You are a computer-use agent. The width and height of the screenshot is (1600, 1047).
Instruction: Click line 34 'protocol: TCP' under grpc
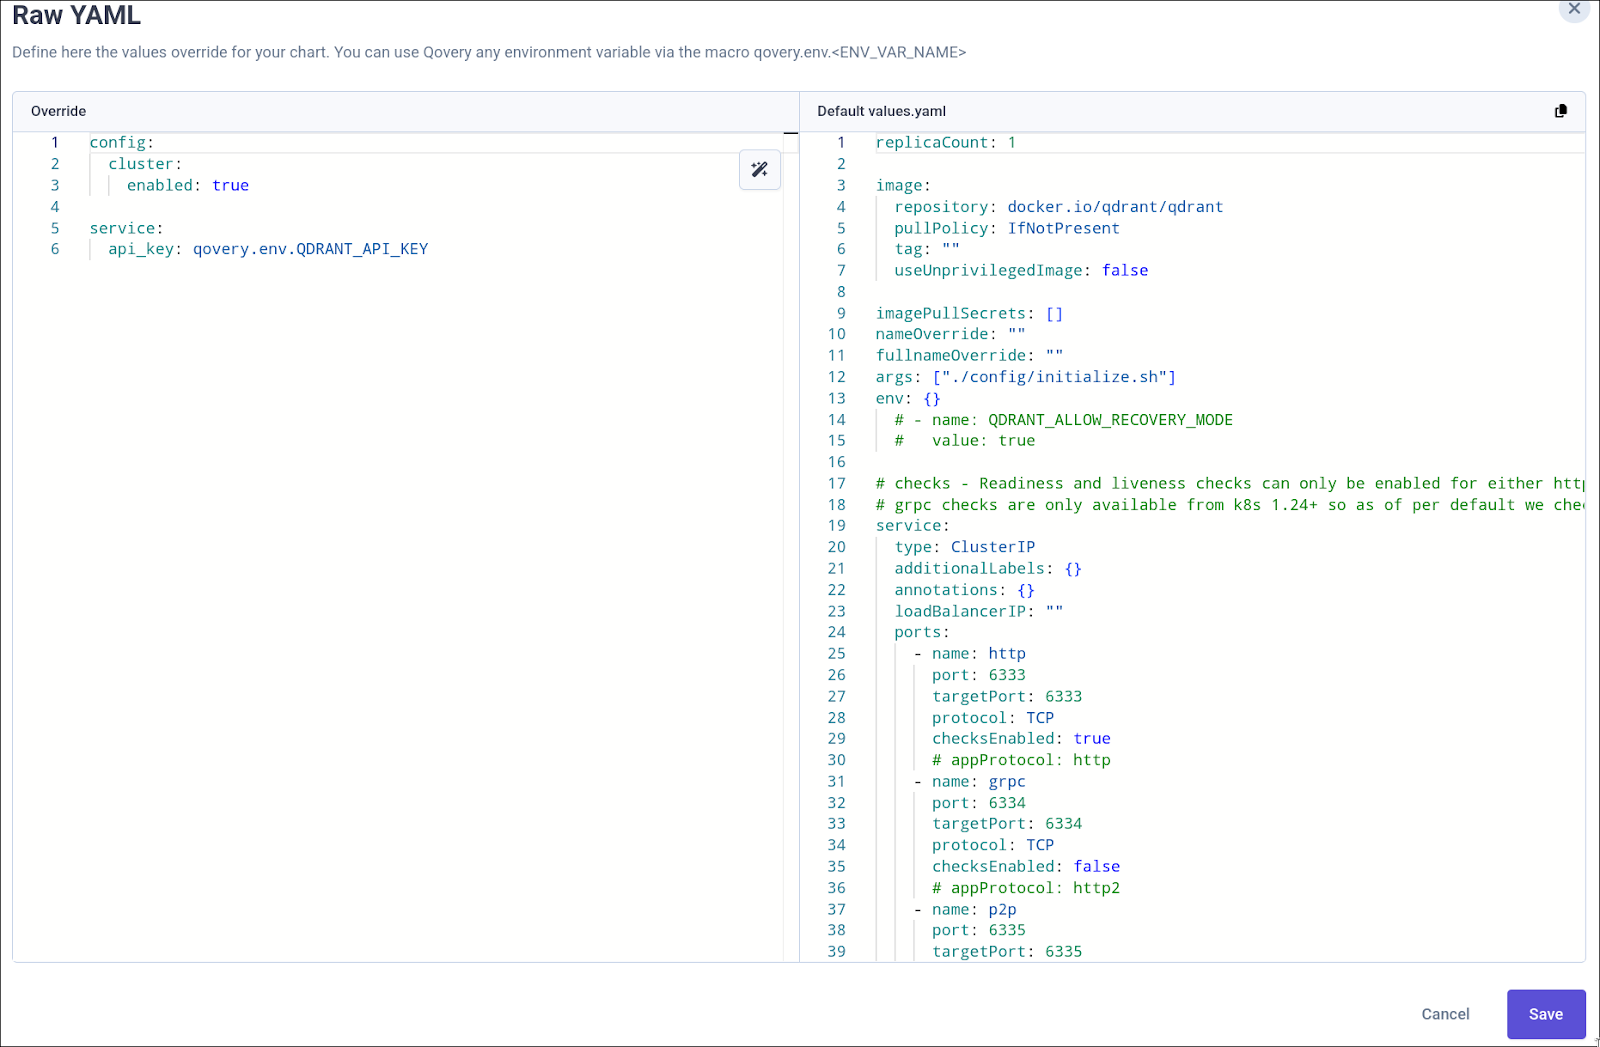tap(993, 846)
